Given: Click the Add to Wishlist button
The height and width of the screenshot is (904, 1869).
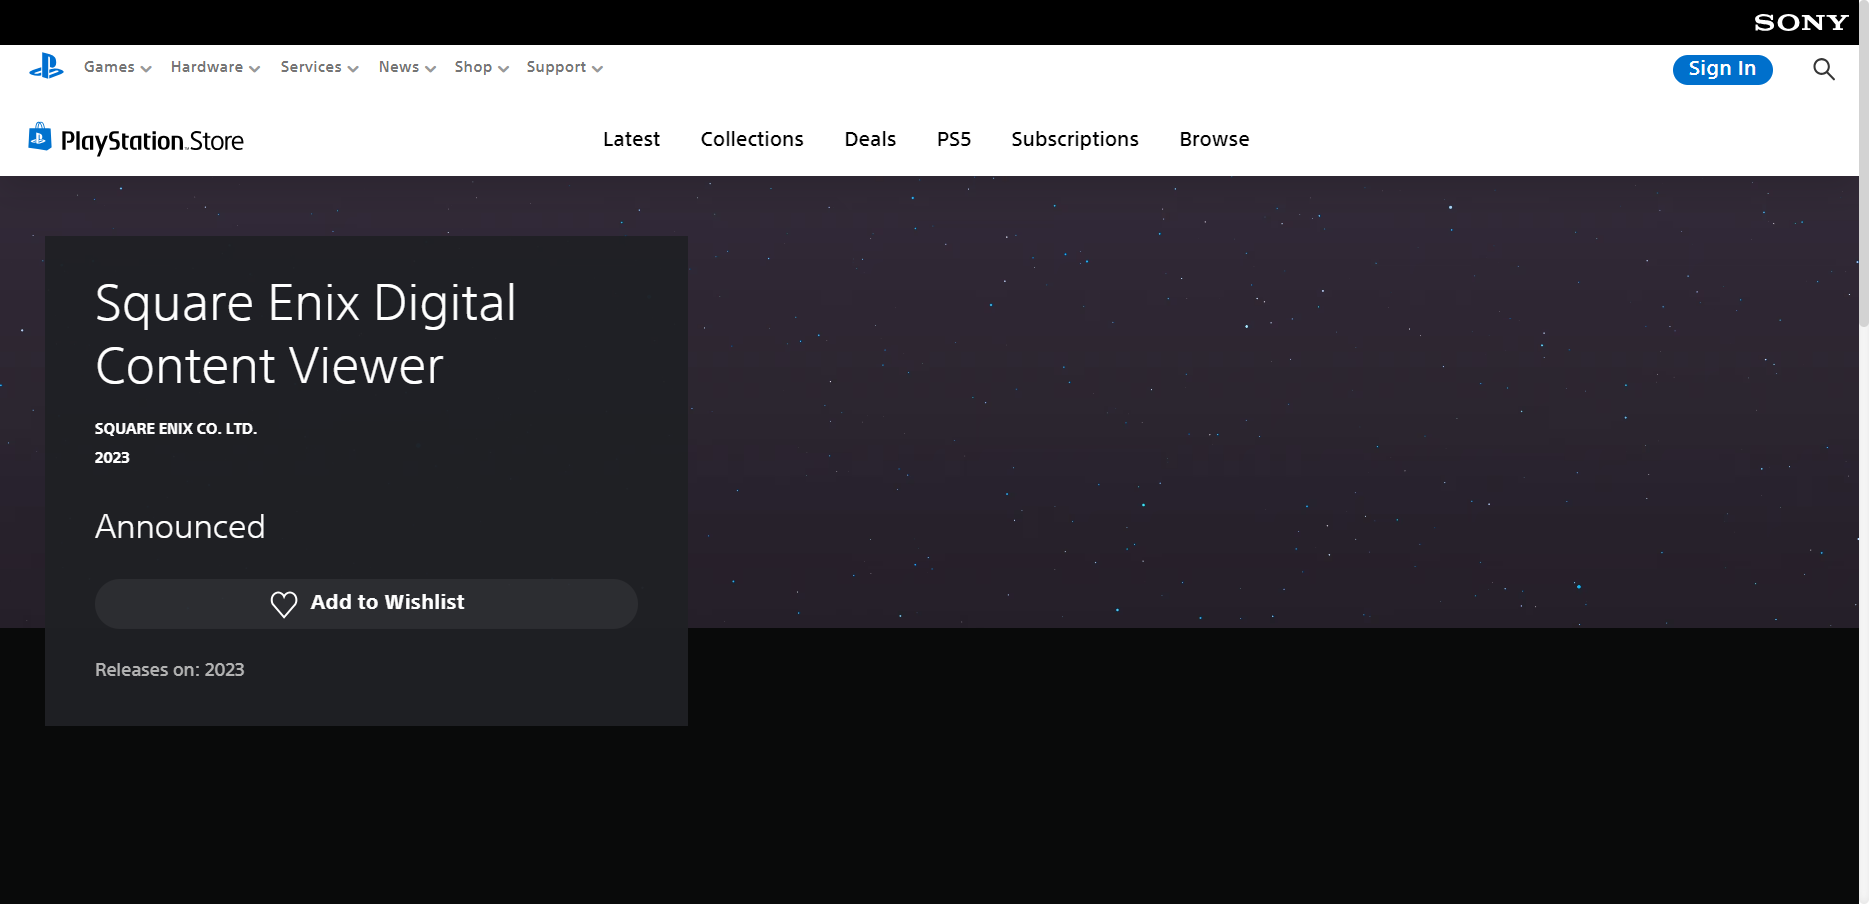Looking at the screenshot, I should 366,603.
